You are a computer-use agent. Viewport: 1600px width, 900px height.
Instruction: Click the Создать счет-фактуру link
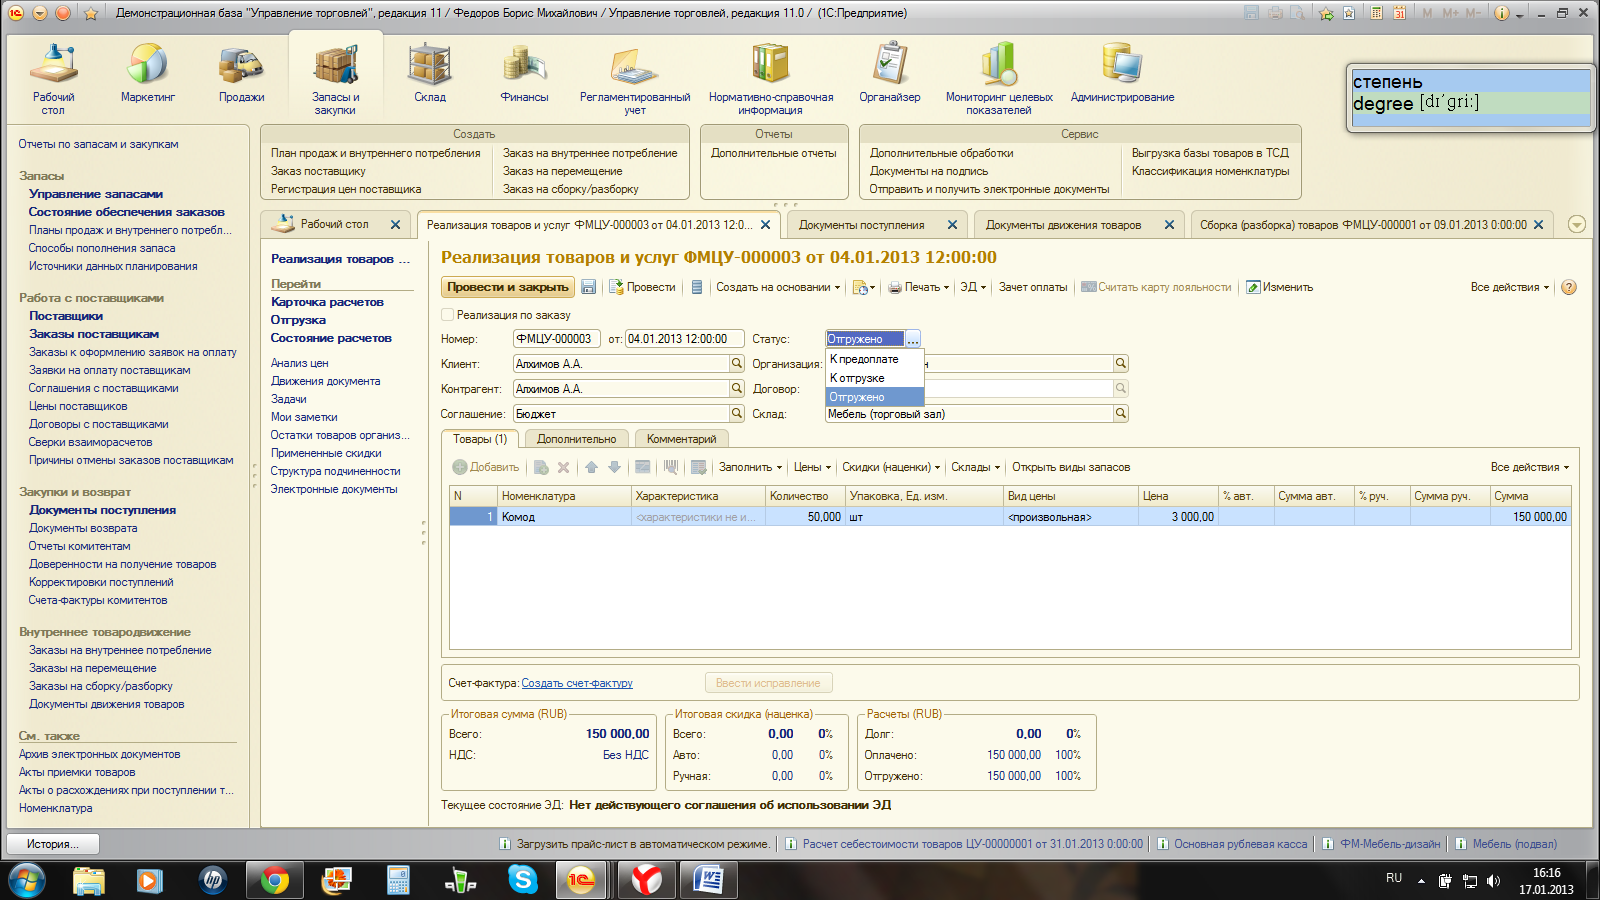(577, 683)
